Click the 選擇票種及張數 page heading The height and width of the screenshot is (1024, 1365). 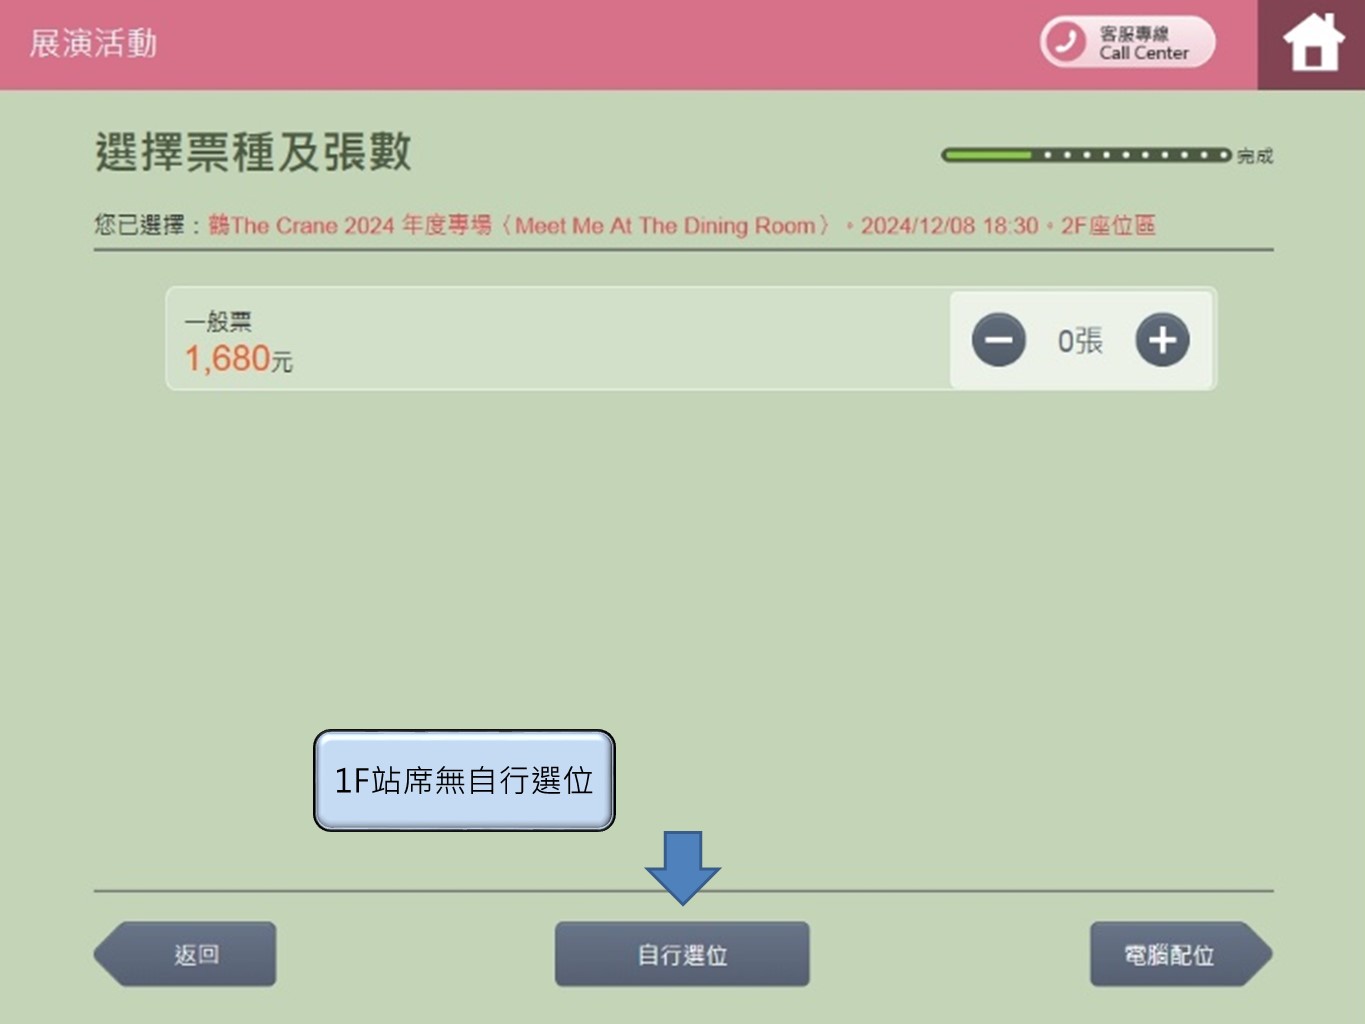tap(253, 152)
